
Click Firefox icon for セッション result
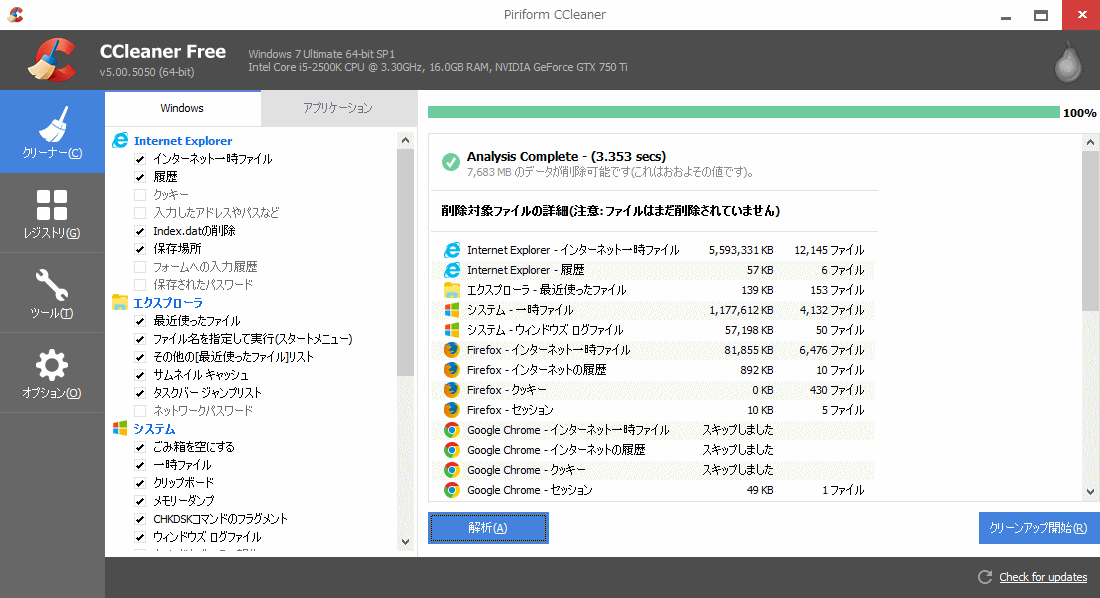click(452, 410)
